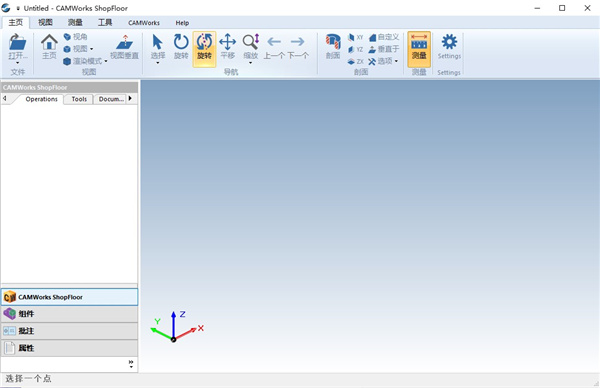Screen dimensions: 600x388
Task: Switch to the 视图 ribbon tab
Action: 45,23
